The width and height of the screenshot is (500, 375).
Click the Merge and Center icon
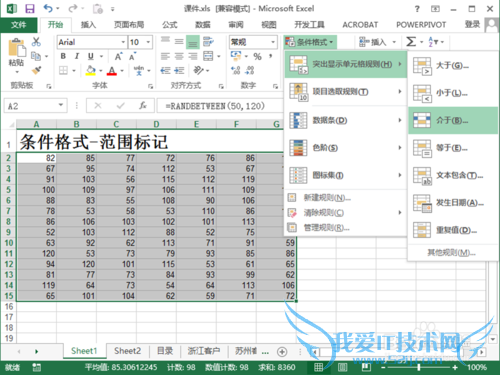click(x=208, y=56)
